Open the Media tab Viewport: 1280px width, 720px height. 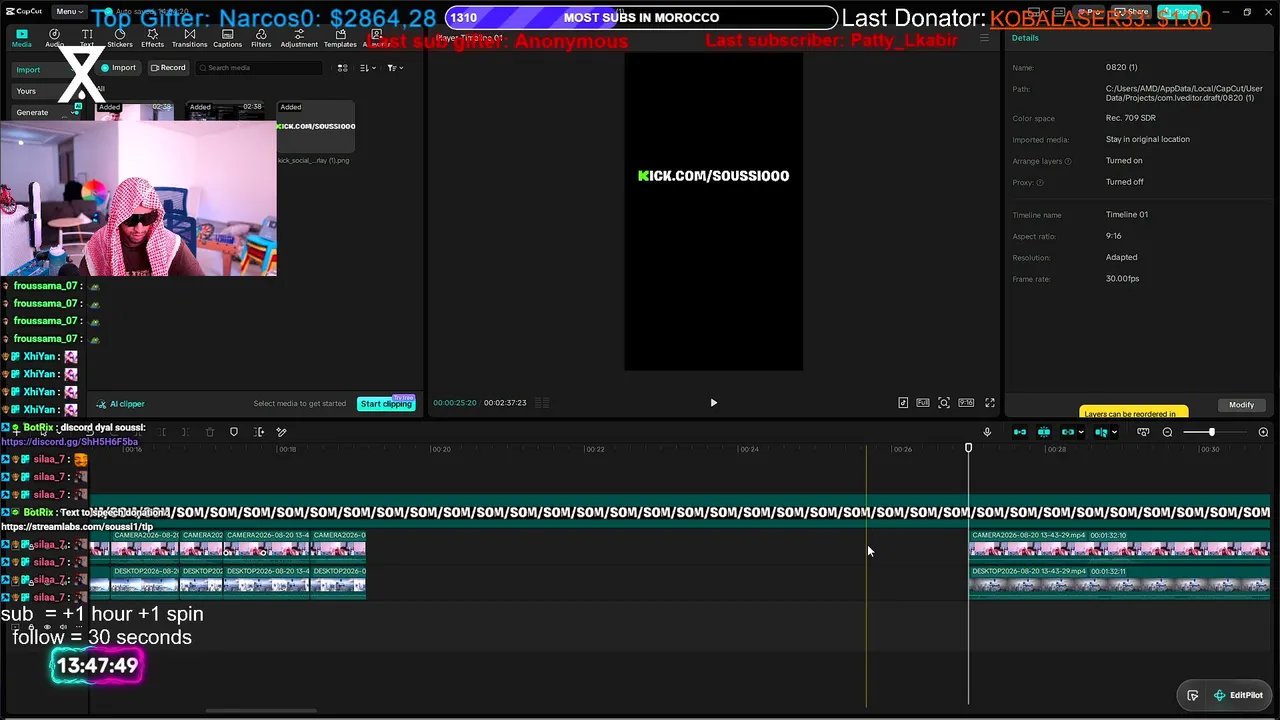pos(21,38)
